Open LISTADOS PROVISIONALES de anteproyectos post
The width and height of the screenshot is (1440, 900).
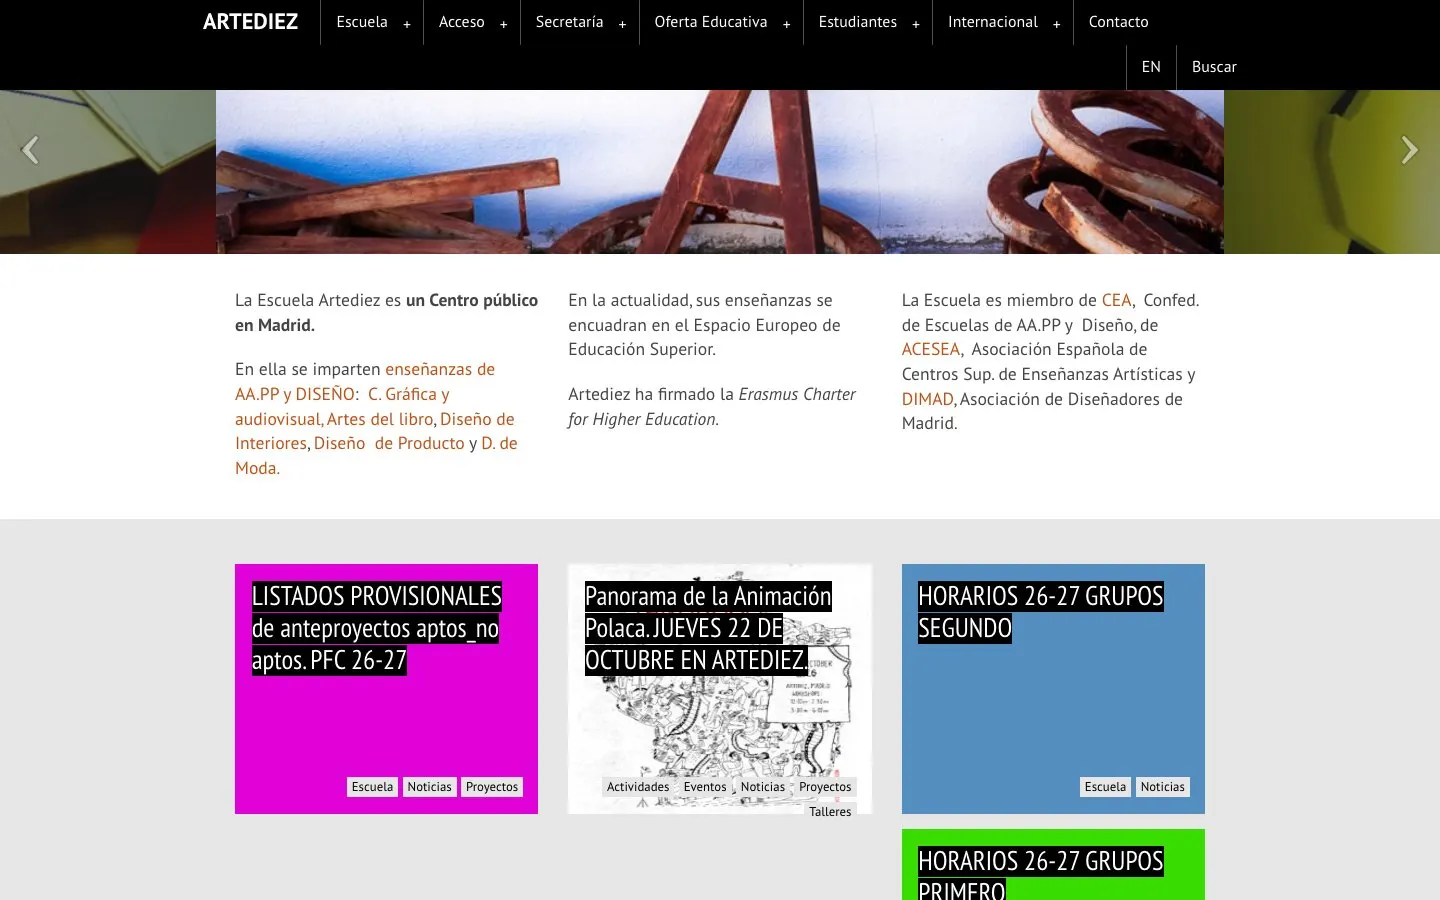coord(376,628)
